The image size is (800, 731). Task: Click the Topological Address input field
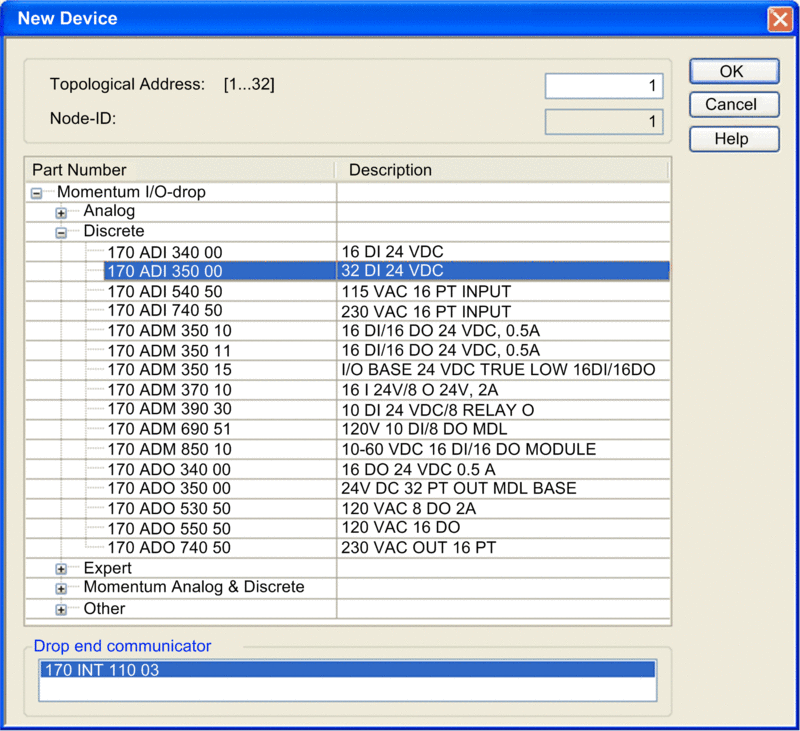pyautogui.click(x=604, y=86)
